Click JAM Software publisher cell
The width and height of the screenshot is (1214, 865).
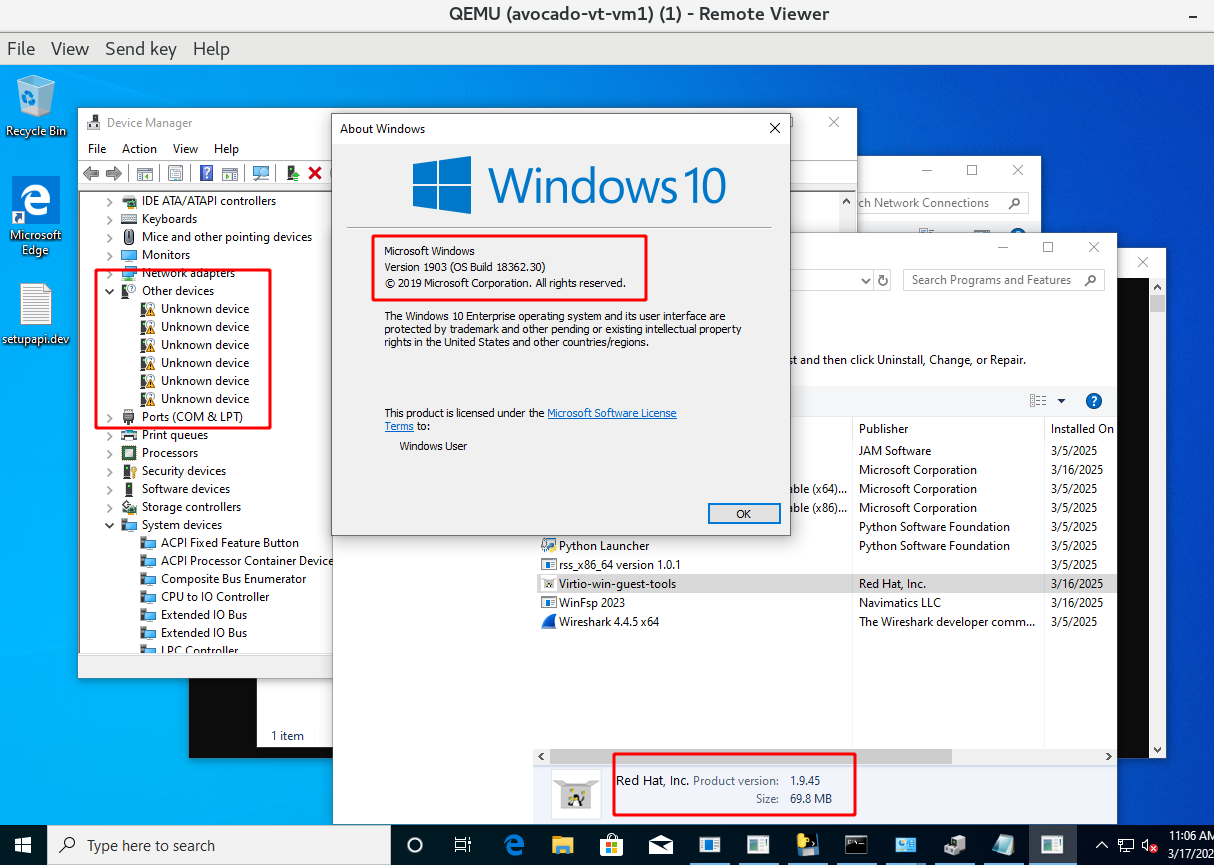click(x=894, y=451)
